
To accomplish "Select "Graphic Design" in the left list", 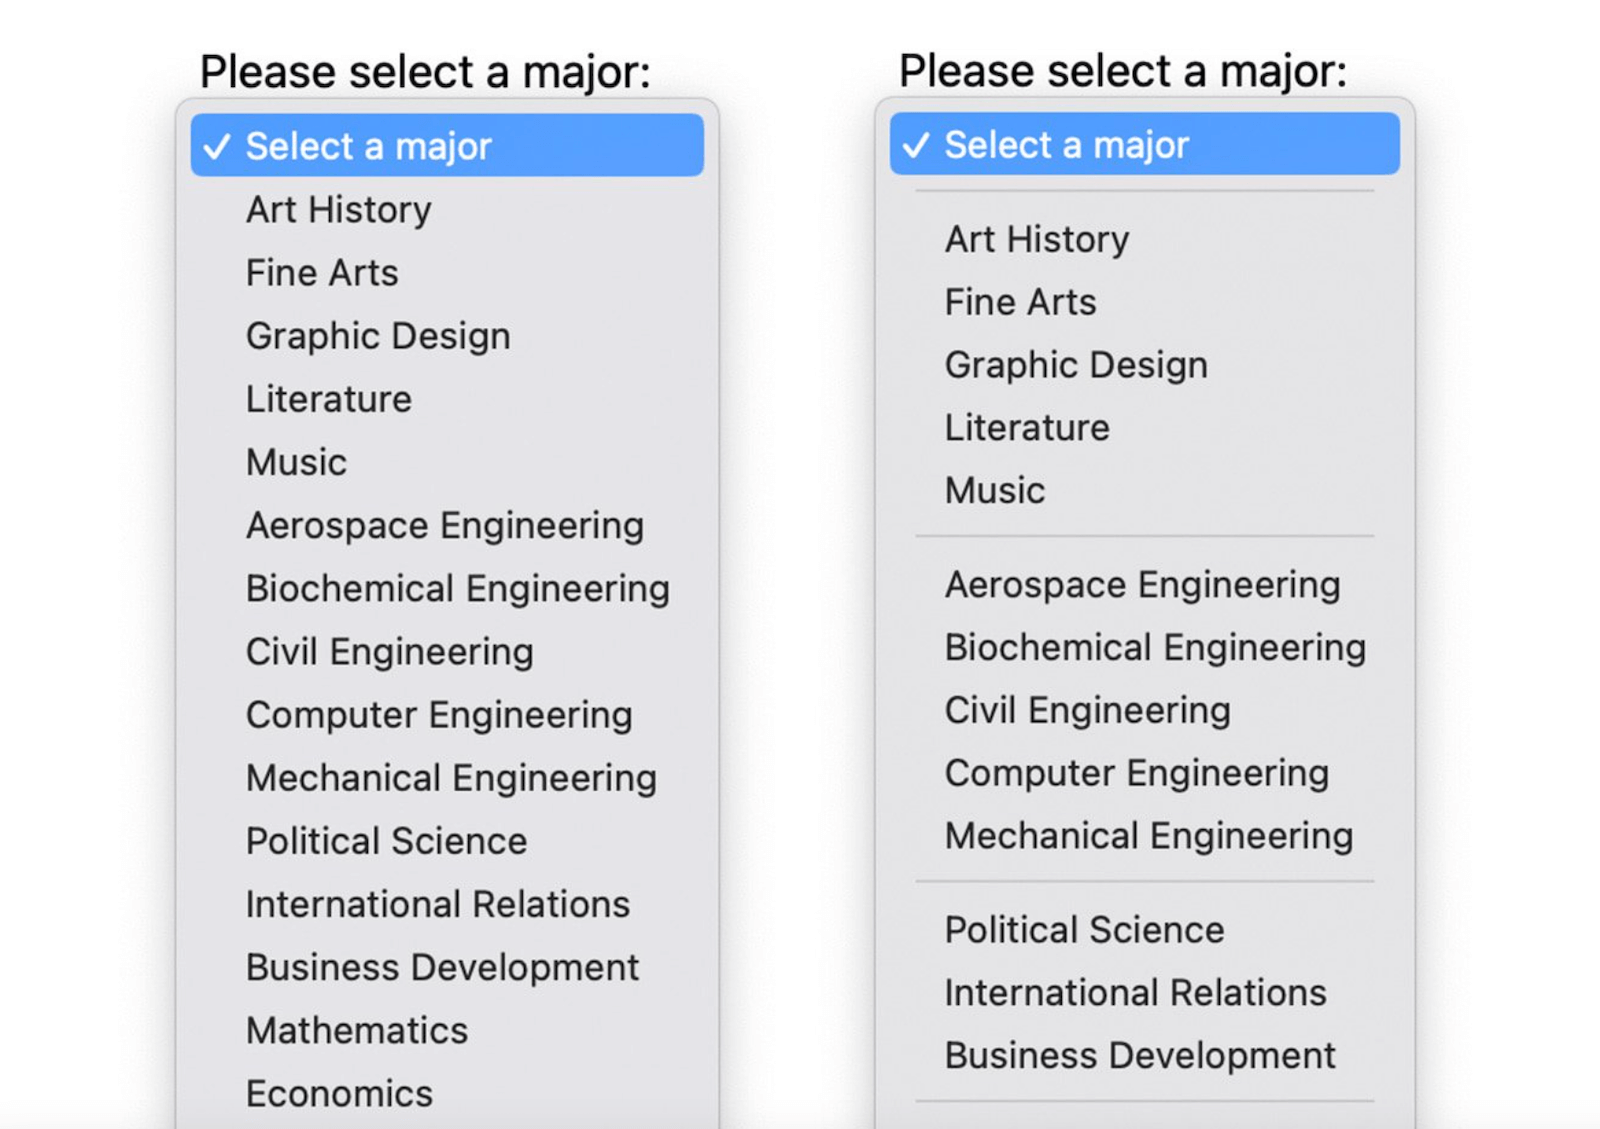I will click(x=377, y=336).
